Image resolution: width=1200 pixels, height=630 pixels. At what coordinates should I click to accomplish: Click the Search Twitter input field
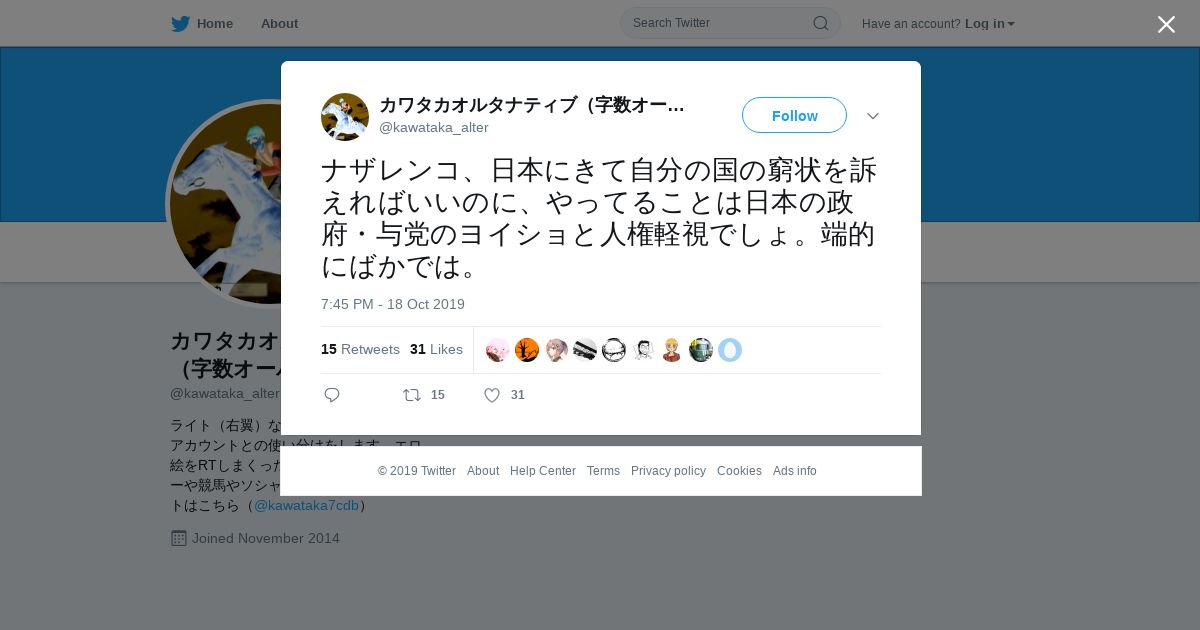(x=720, y=23)
